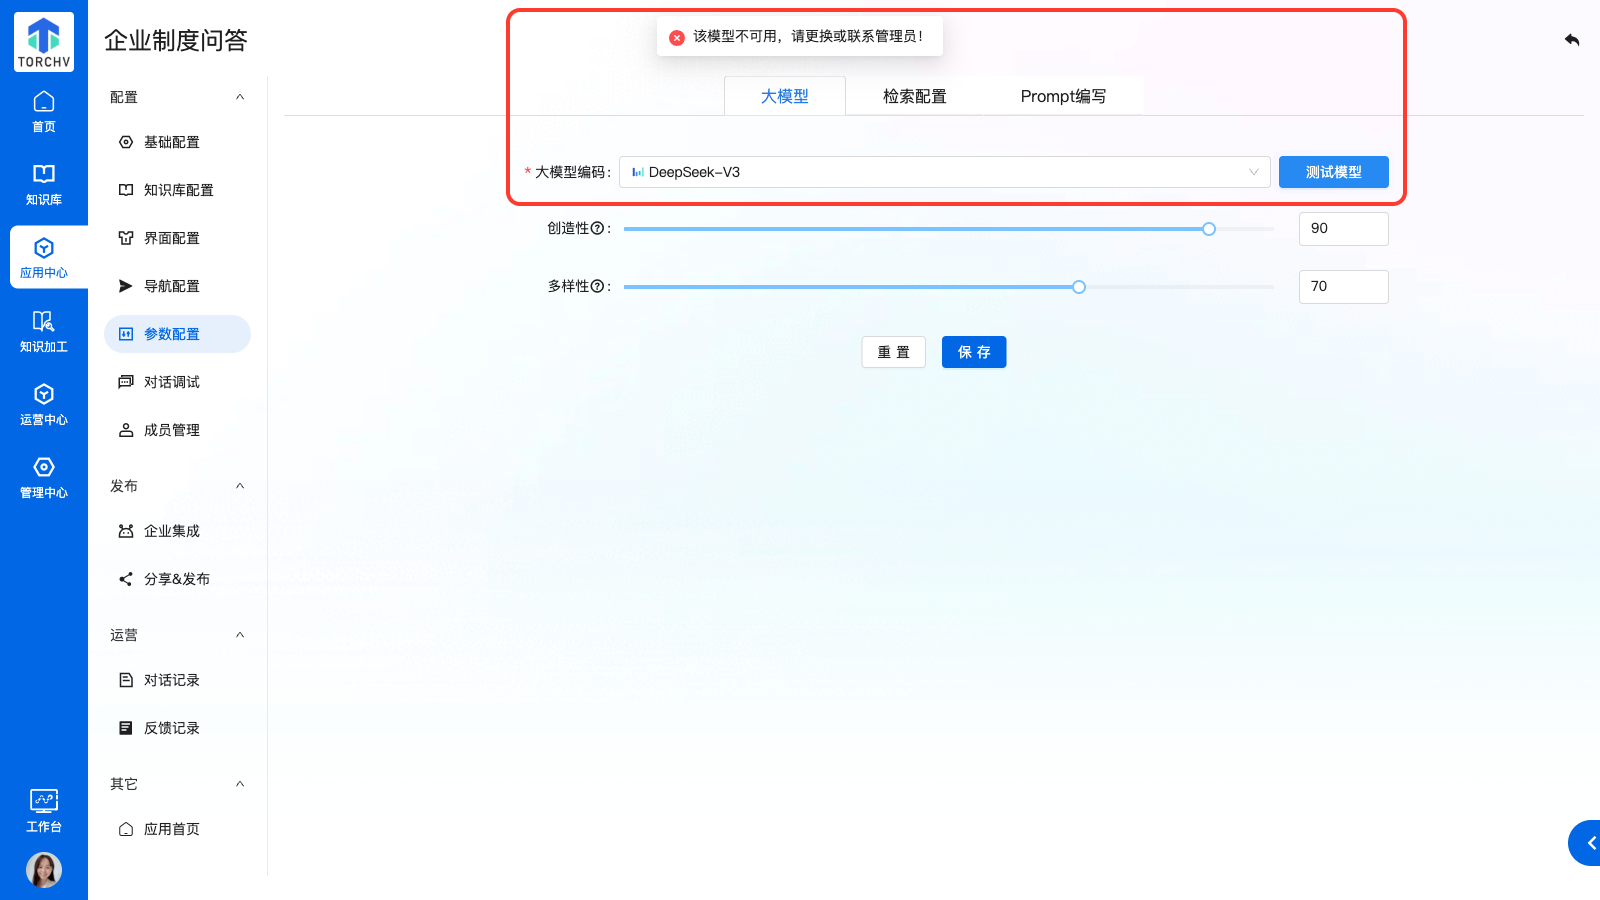Open the 大模型编码 DeepSeek-V3 dropdown

click(944, 172)
